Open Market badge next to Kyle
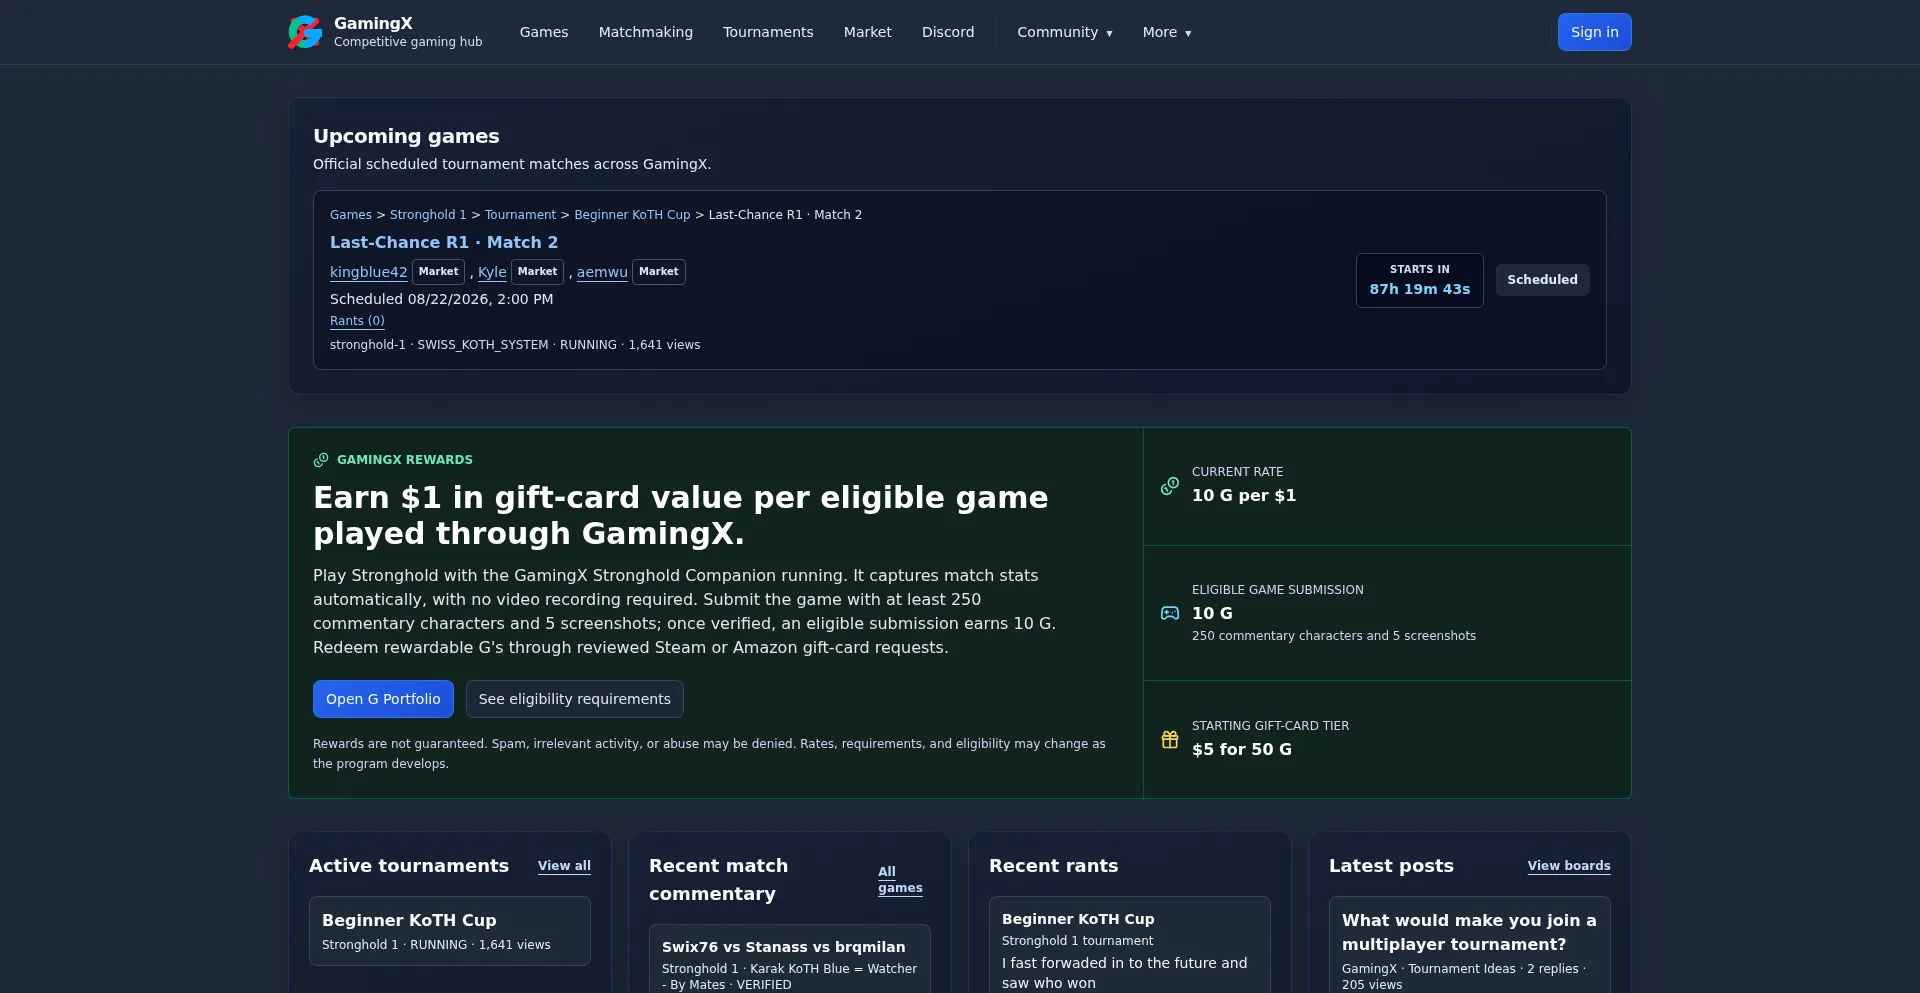 click(537, 272)
